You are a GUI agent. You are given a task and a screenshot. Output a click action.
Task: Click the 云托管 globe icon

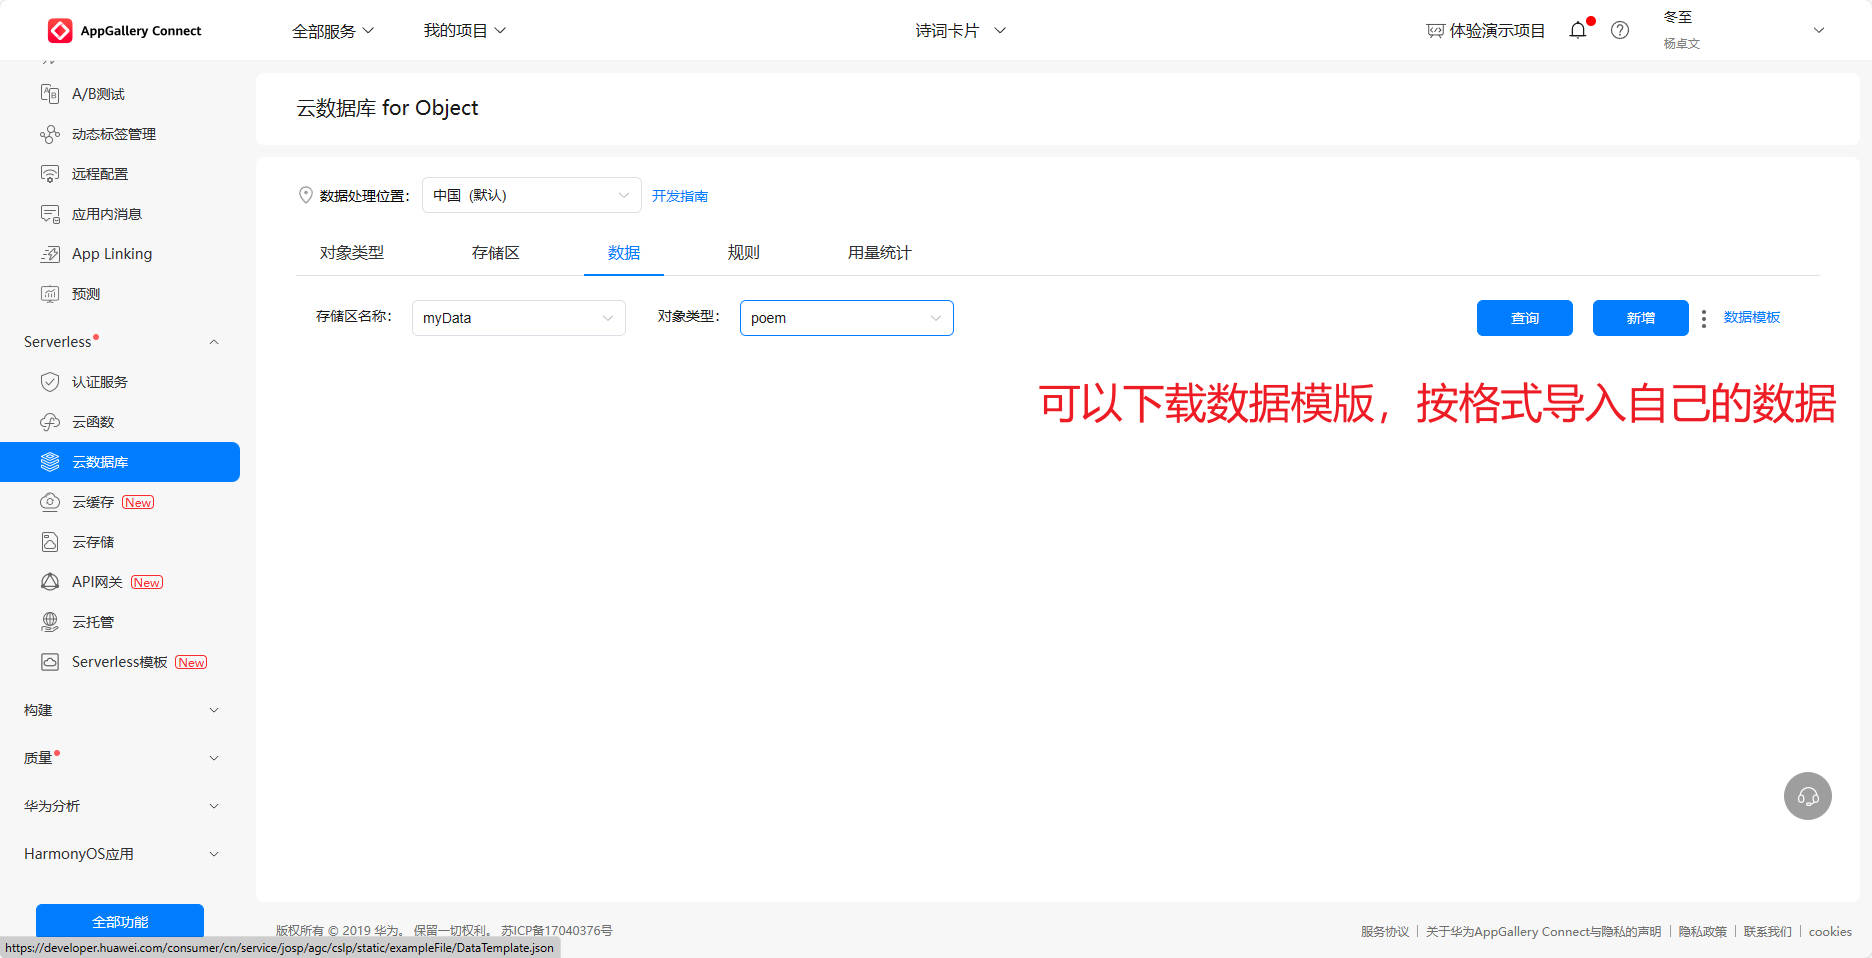click(50, 622)
